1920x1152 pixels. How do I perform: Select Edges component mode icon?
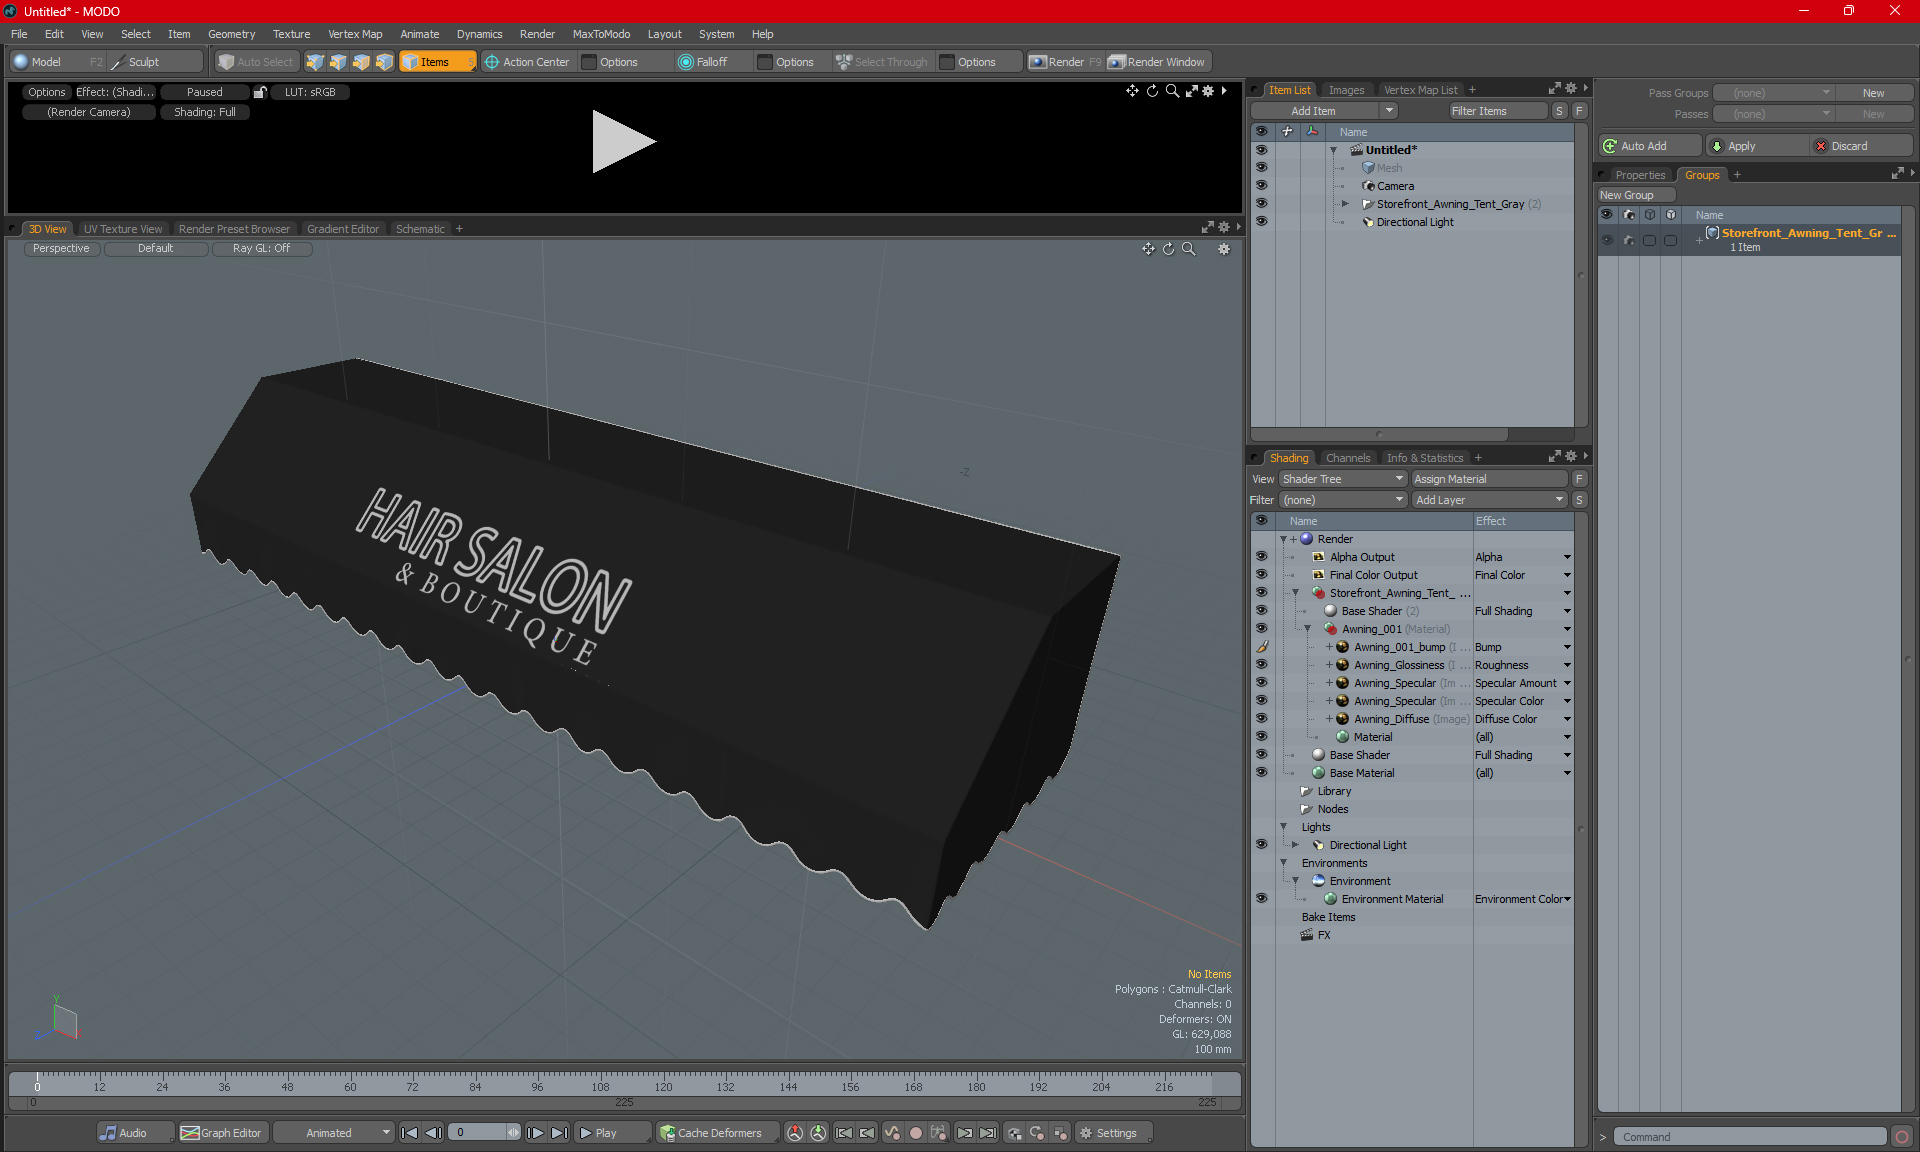coord(338,62)
